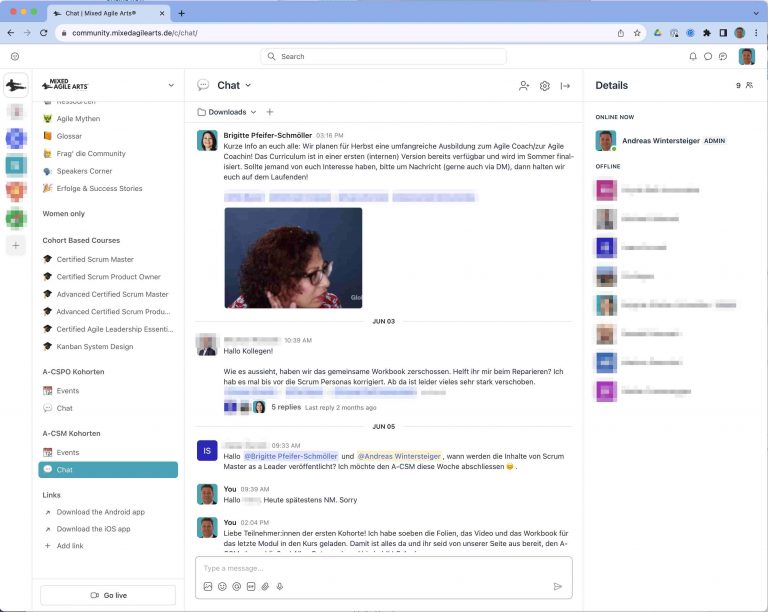
Task: Click the emoji picker in message box
Action: click(222, 586)
